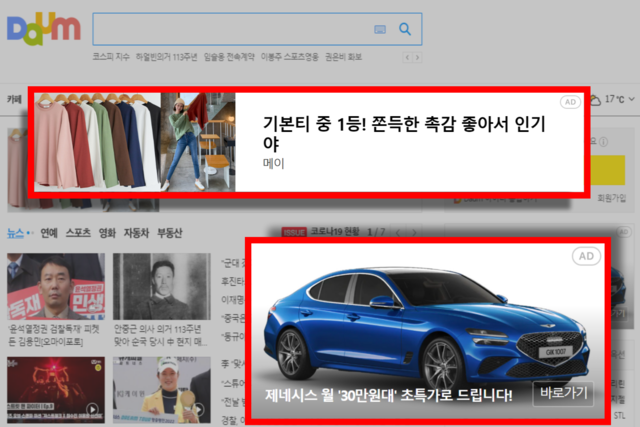Screen dimensions: 640x427
Task: Open trending keyword 이봉주 스포츠영웅
Action: point(289,57)
